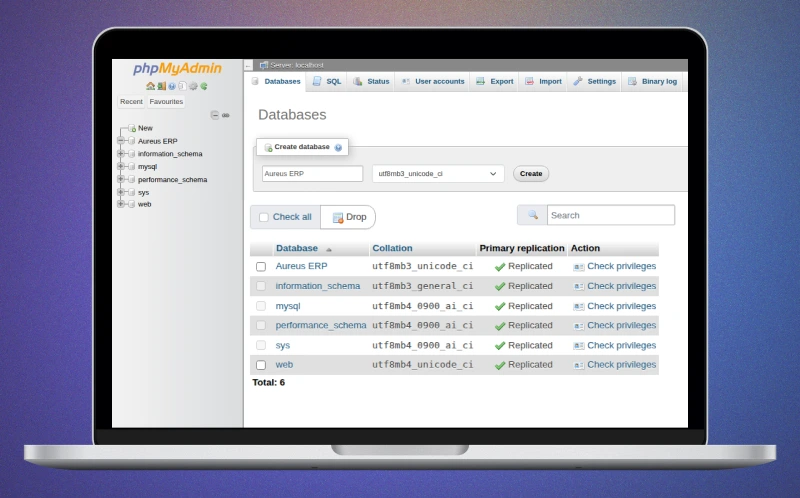Open the utf8mb3_unicode_ci collation dropdown
Image resolution: width=800 pixels, height=498 pixels.
[x=438, y=173]
